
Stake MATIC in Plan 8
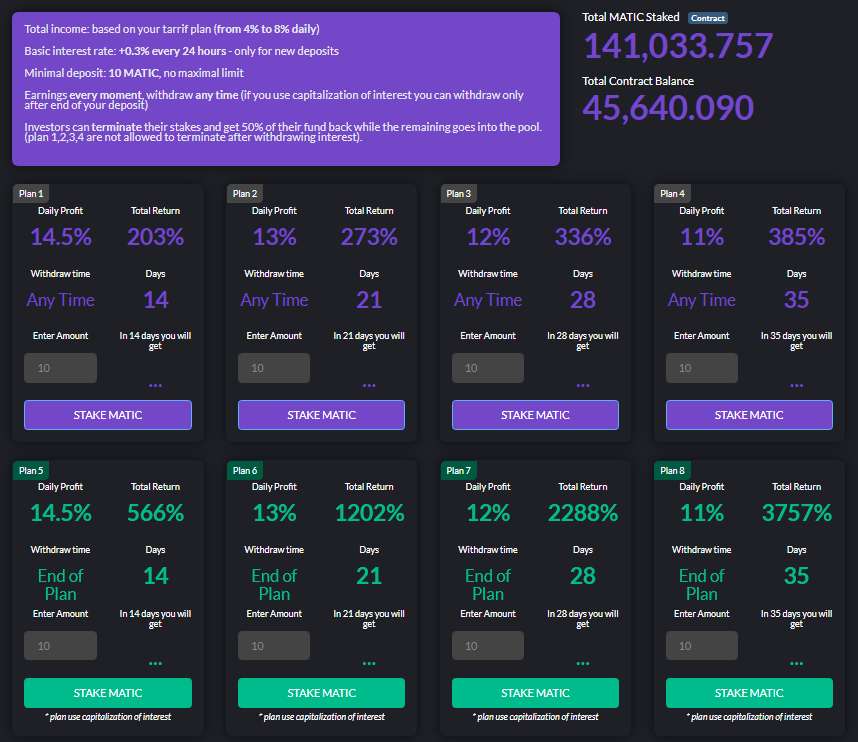(x=749, y=693)
